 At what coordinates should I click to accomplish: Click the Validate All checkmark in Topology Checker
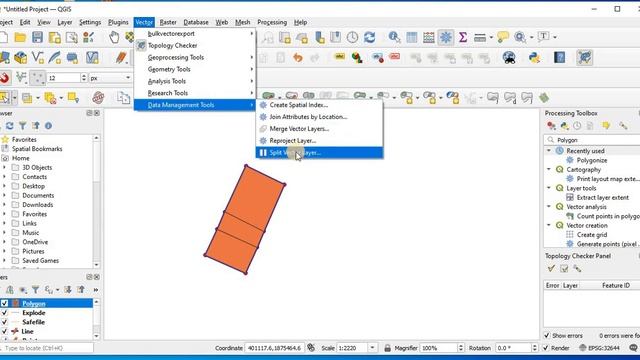[x=551, y=269]
